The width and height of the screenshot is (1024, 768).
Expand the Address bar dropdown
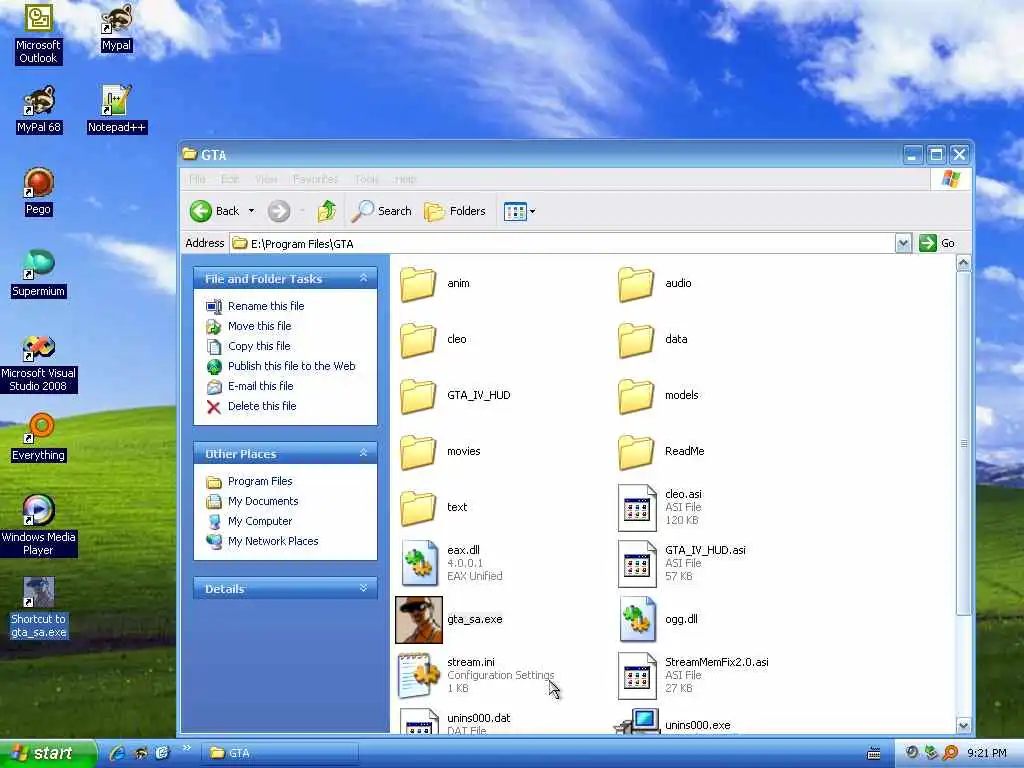(903, 244)
